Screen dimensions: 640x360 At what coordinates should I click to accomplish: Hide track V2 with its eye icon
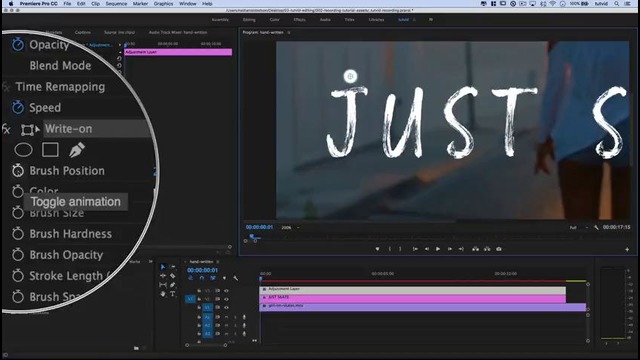click(226, 299)
